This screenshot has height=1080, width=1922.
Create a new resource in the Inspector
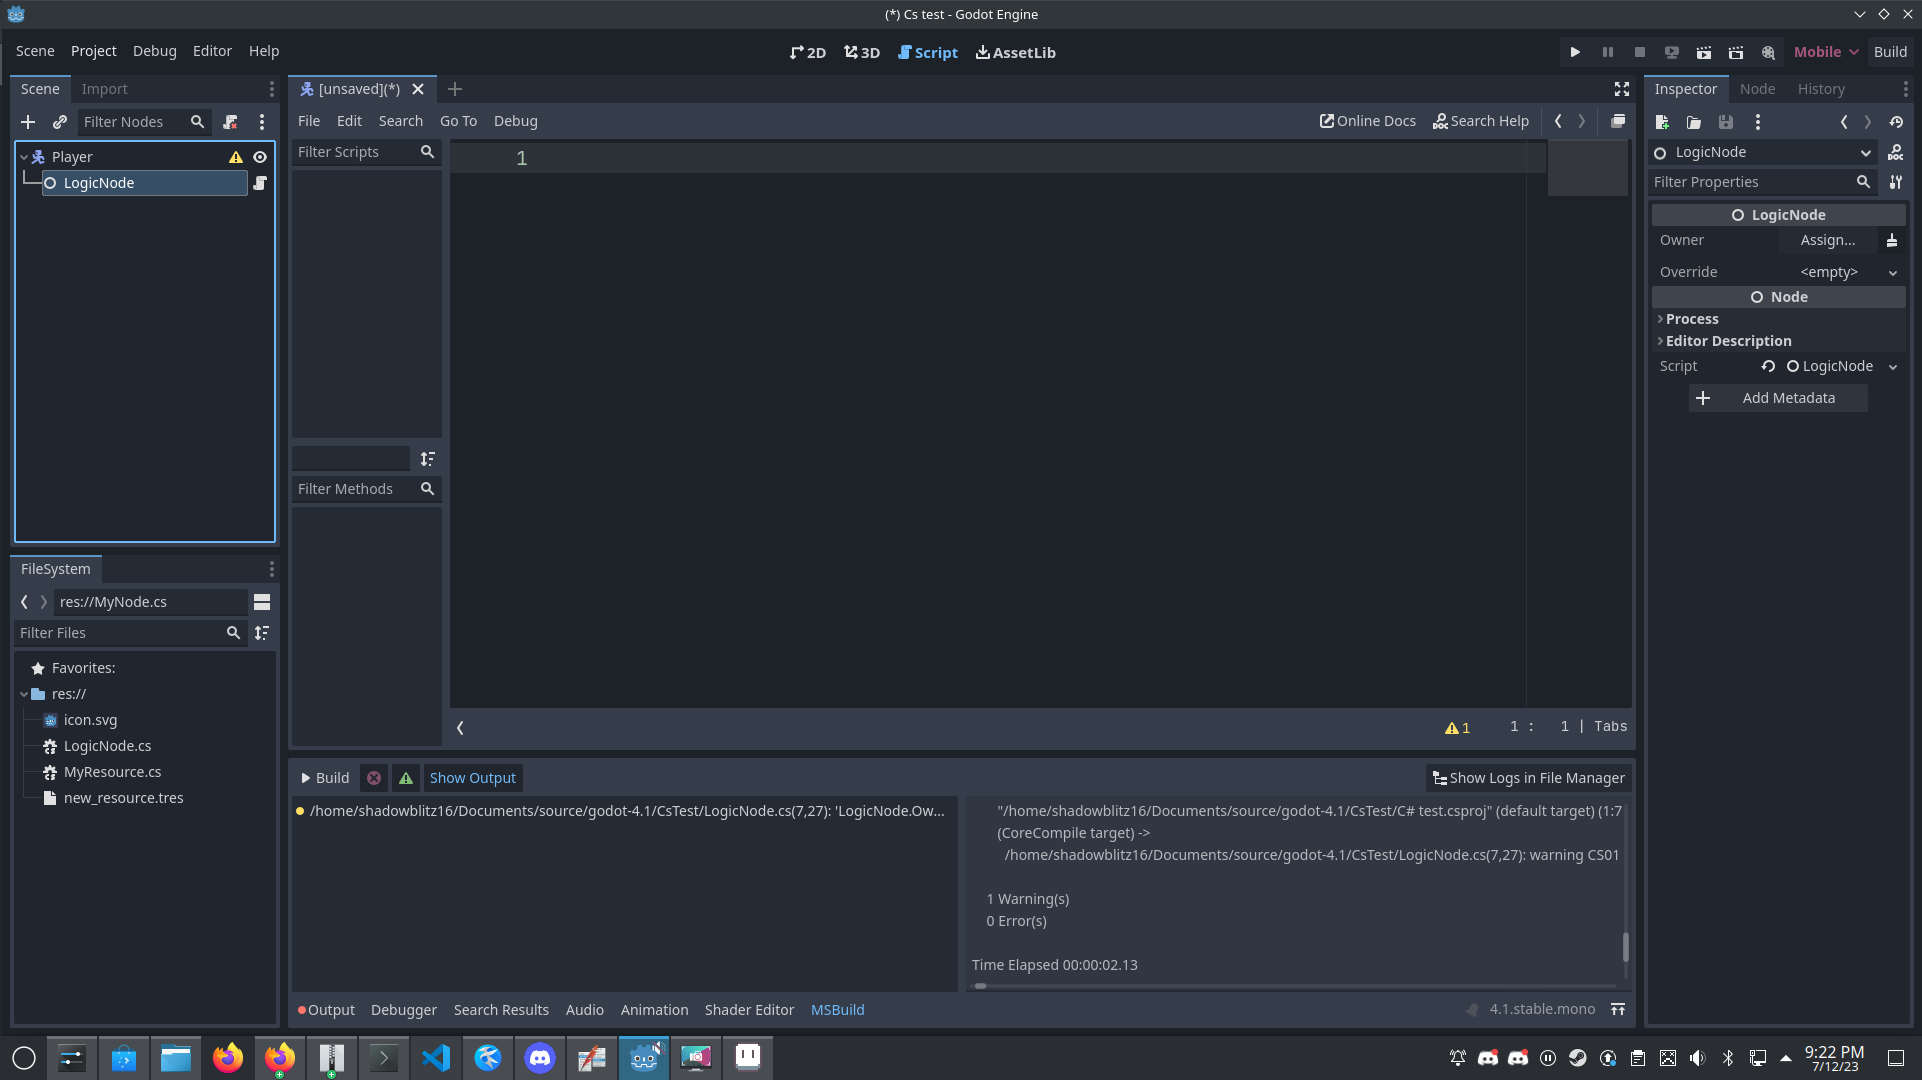(x=1661, y=122)
